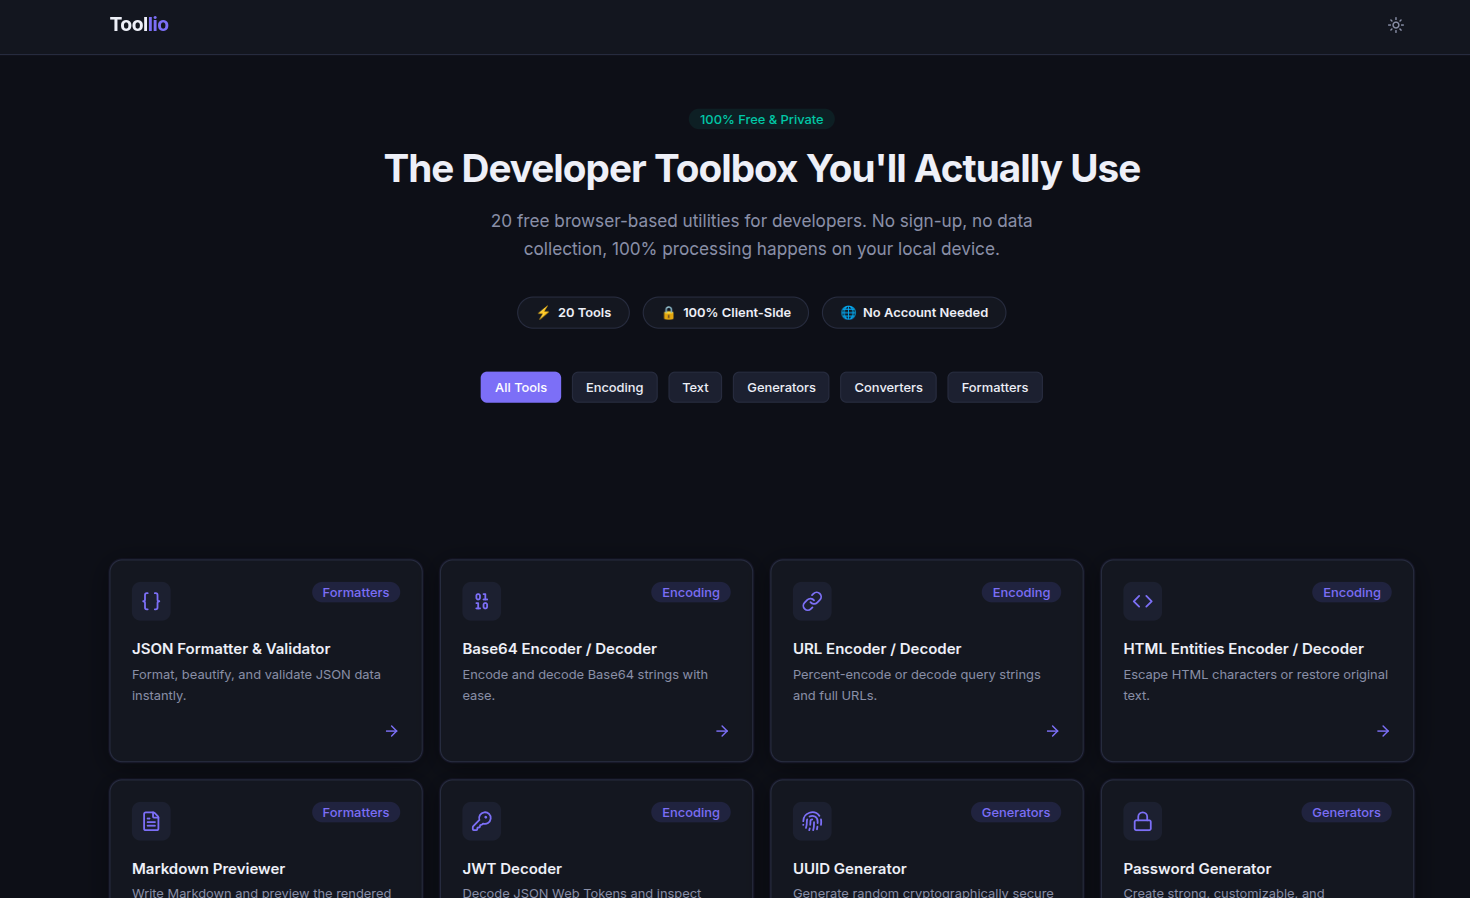This screenshot has height=898, width=1470.
Task: Open the UUID Generator title
Action: (850, 869)
